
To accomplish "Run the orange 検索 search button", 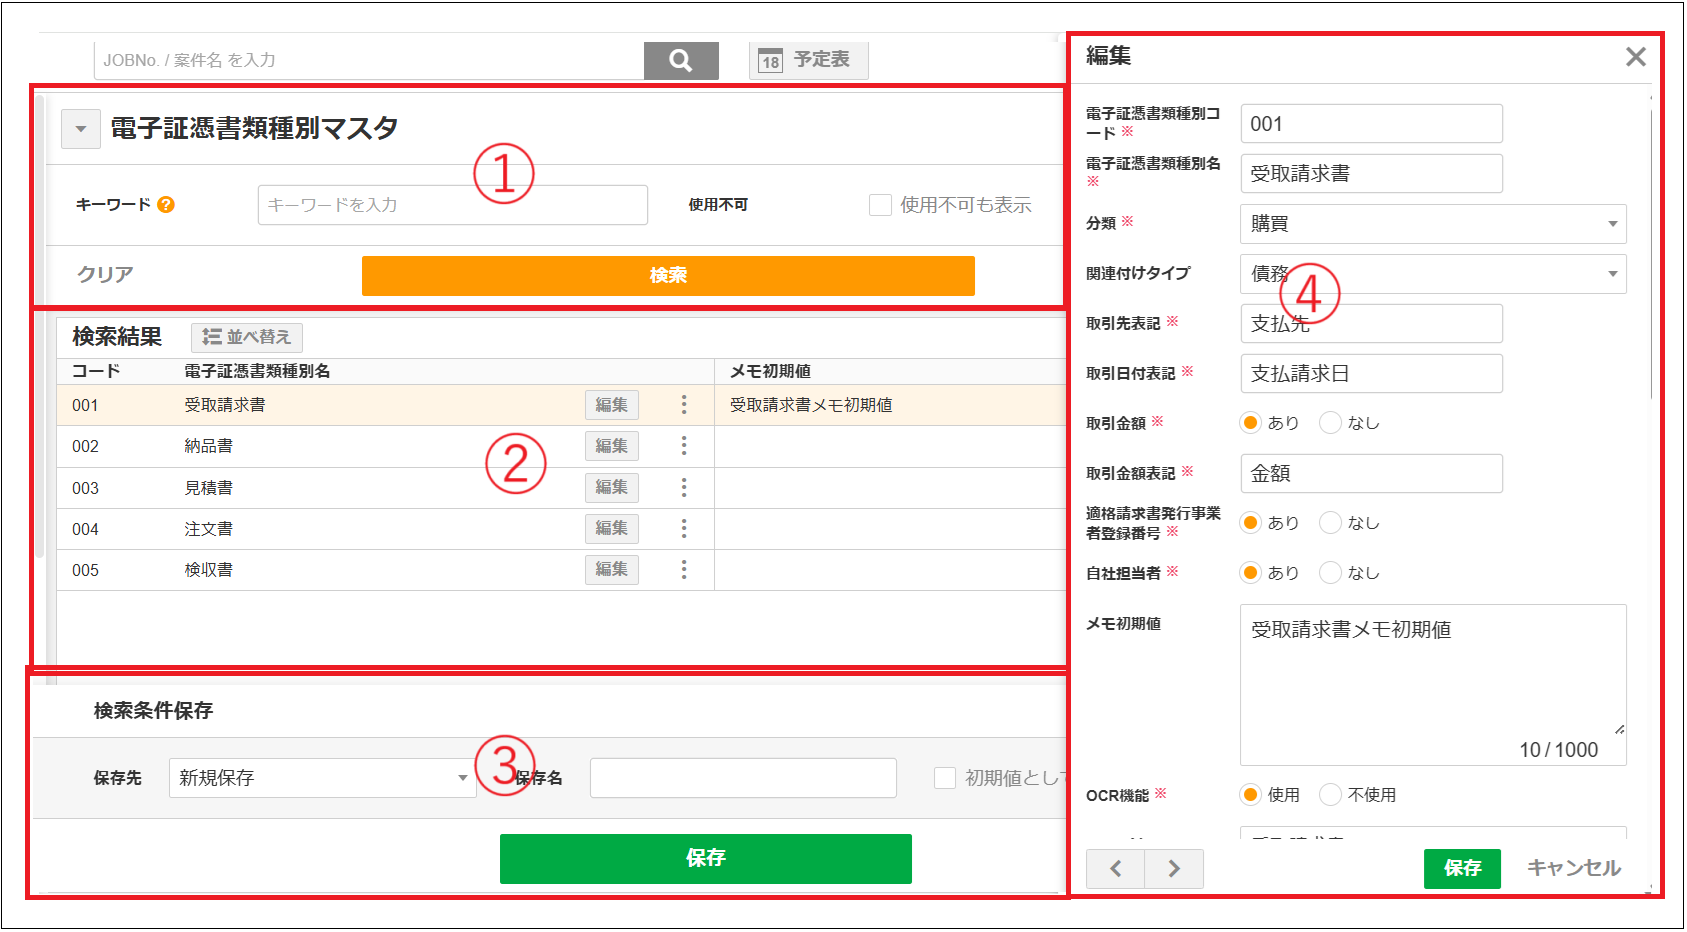I will point(667,275).
